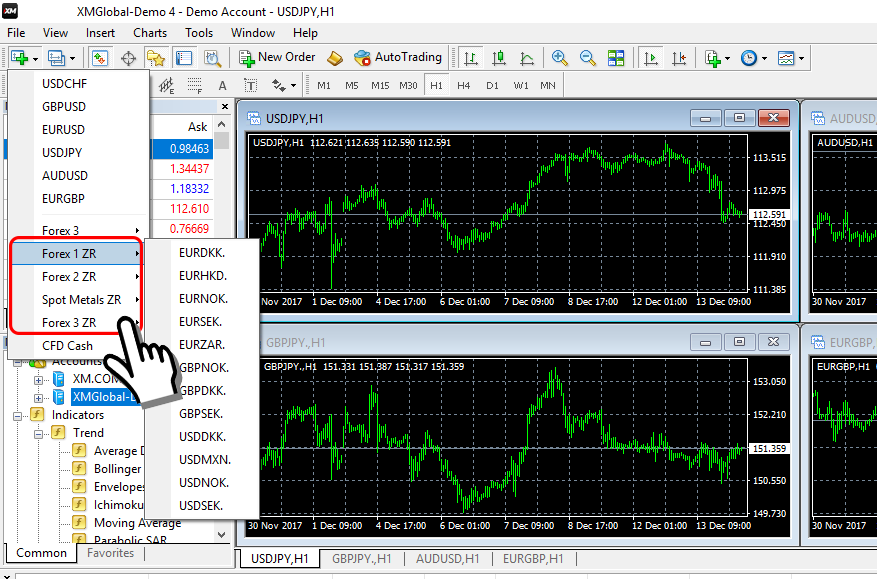Select the Fibonacci retracement tool
The height and width of the screenshot is (579, 877).
(x=195, y=86)
